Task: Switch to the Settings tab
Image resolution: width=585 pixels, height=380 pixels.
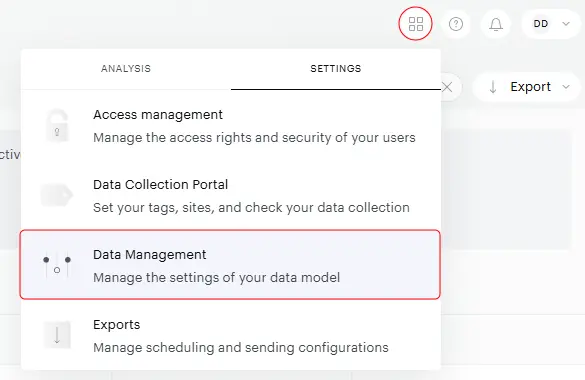Action: point(336,69)
